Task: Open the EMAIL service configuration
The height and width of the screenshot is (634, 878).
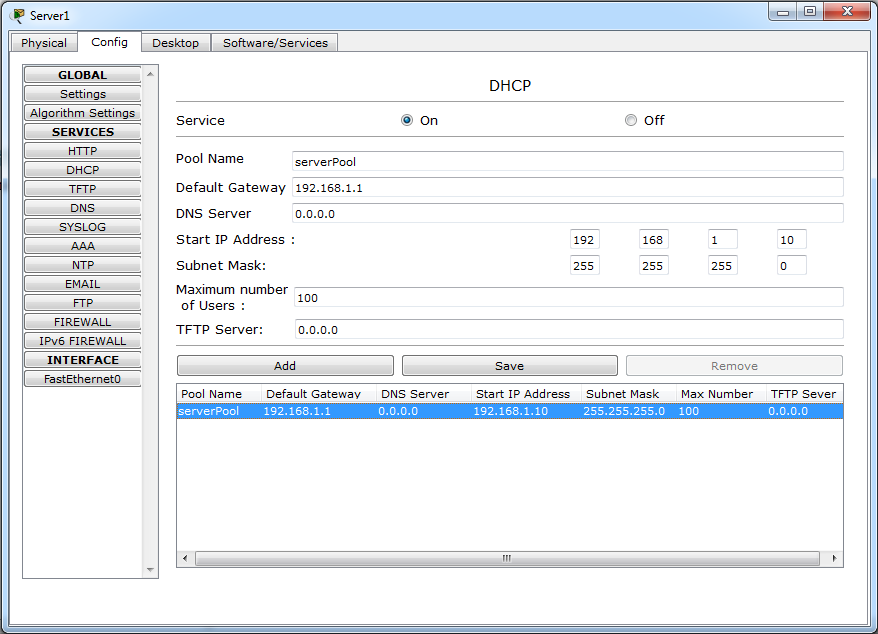Action: 82,283
